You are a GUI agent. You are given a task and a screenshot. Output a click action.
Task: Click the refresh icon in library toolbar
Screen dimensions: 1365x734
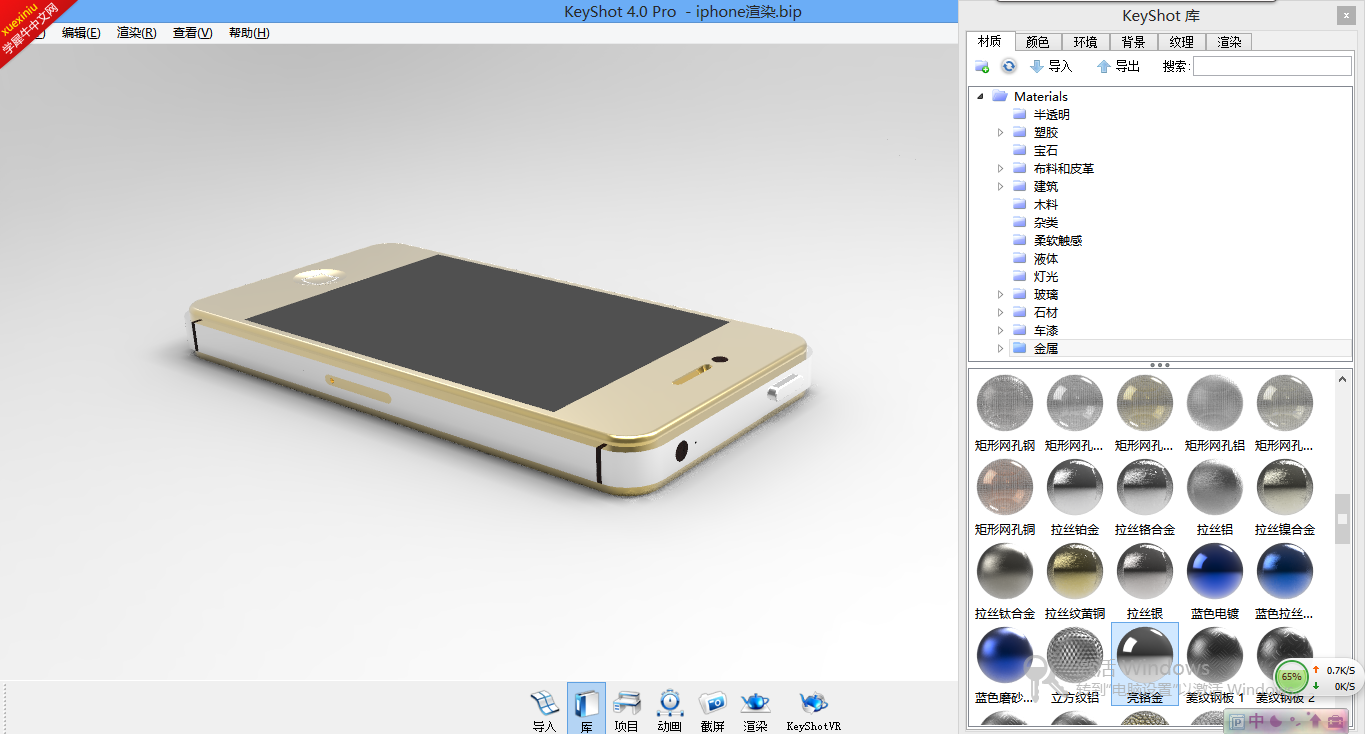click(x=1009, y=66)
